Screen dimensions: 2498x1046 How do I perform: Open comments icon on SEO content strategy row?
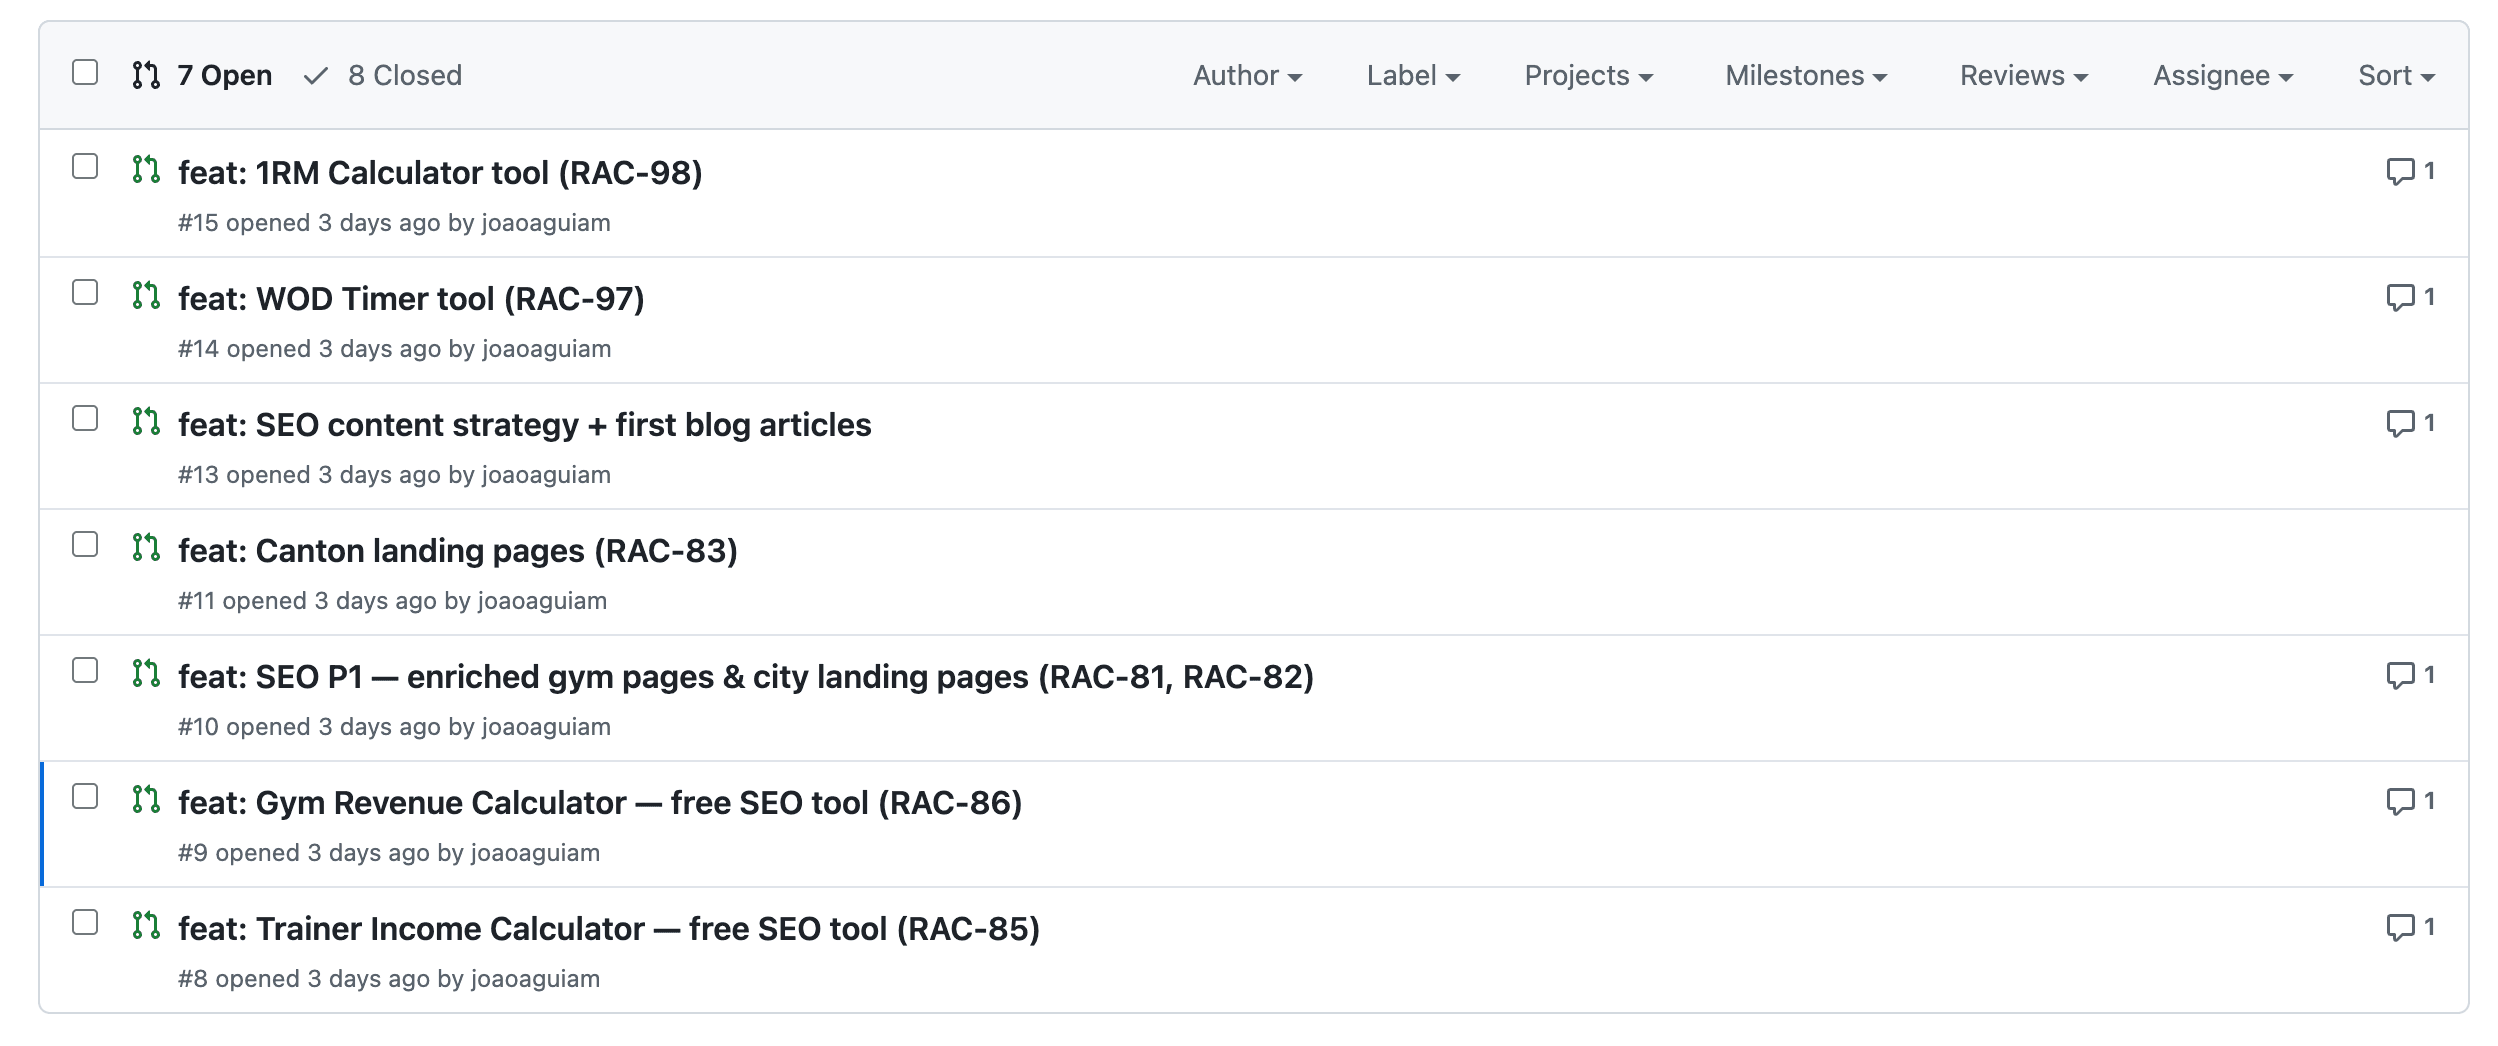2400,424
